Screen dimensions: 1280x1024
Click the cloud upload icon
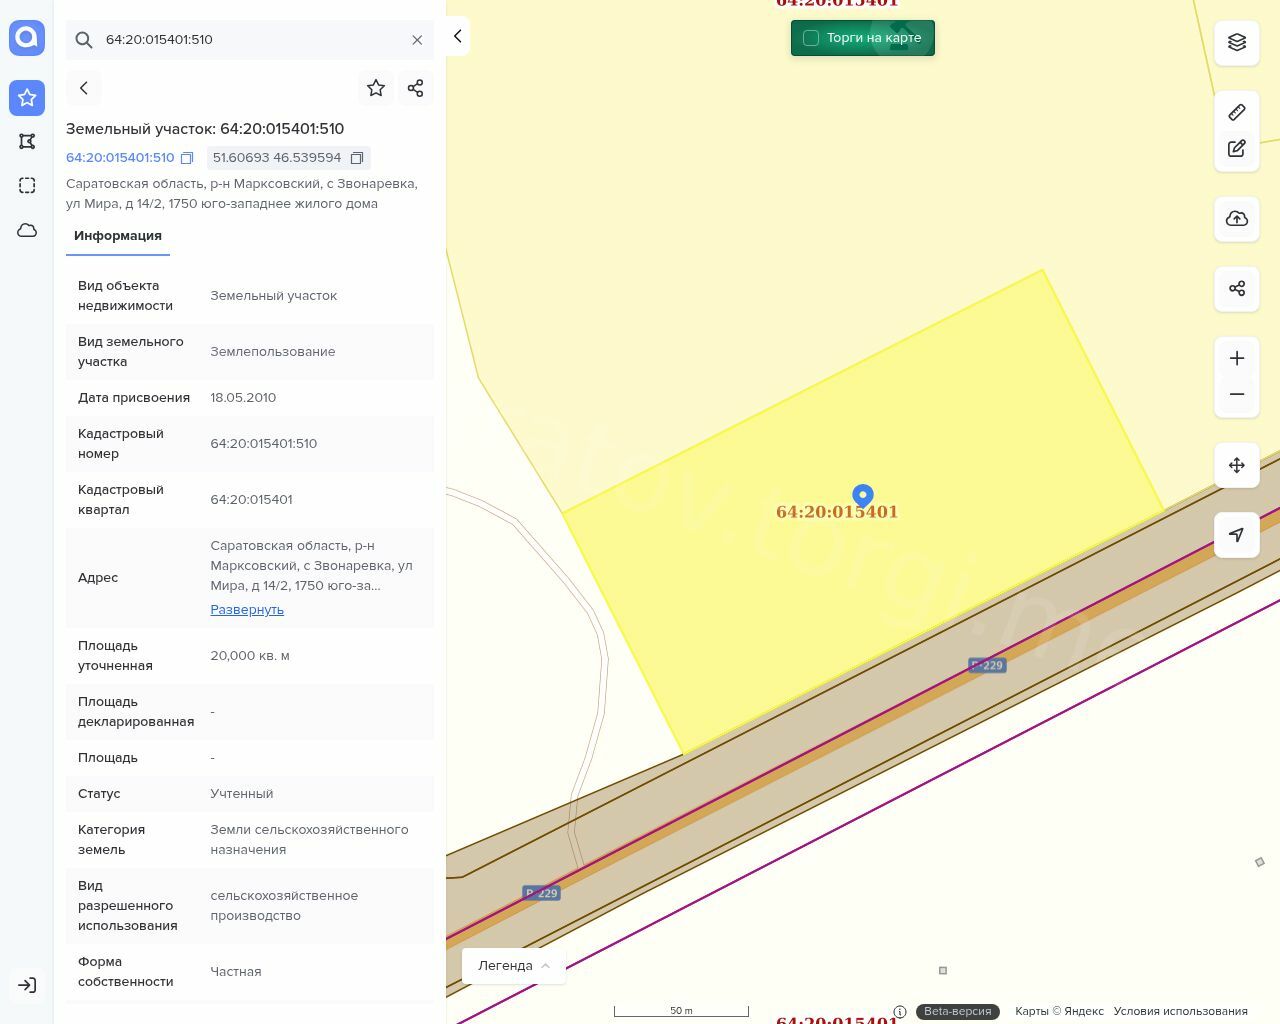coord(1237,219)
